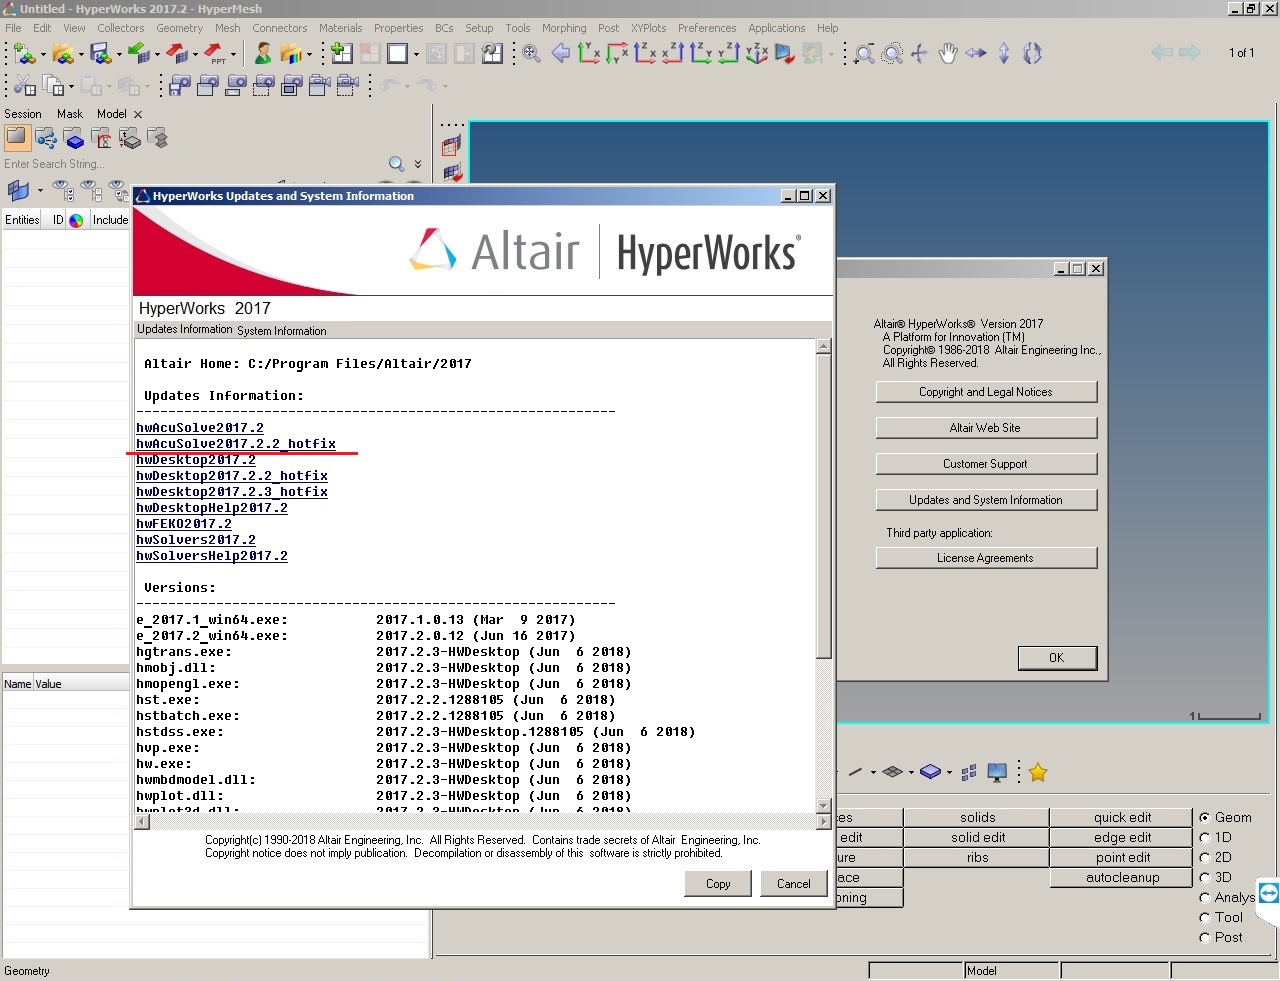Image resolution: width=1280 pixels, height=981 pixels.
Task: Select the 3D radio button
Action: 1205,877
